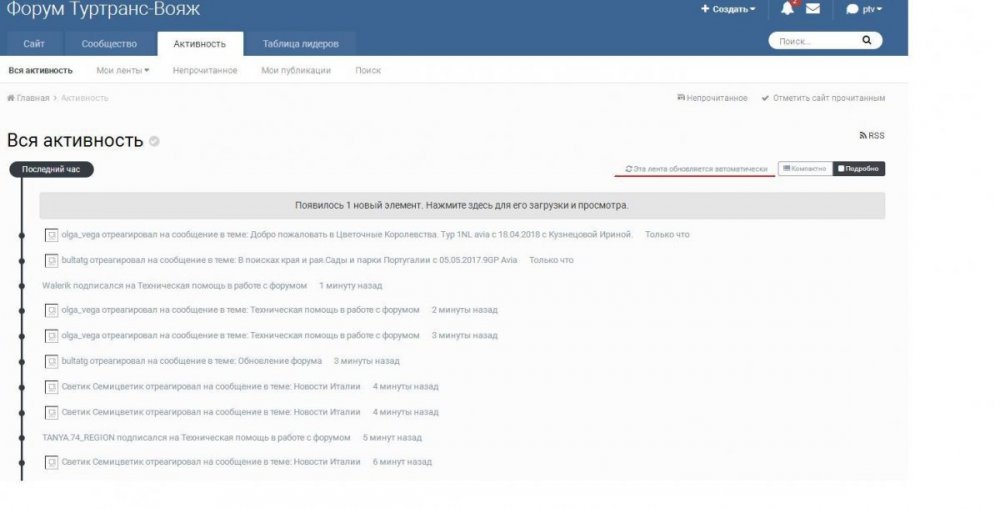
Task: Switch to the Сайт tab
Action: [34, 43]
